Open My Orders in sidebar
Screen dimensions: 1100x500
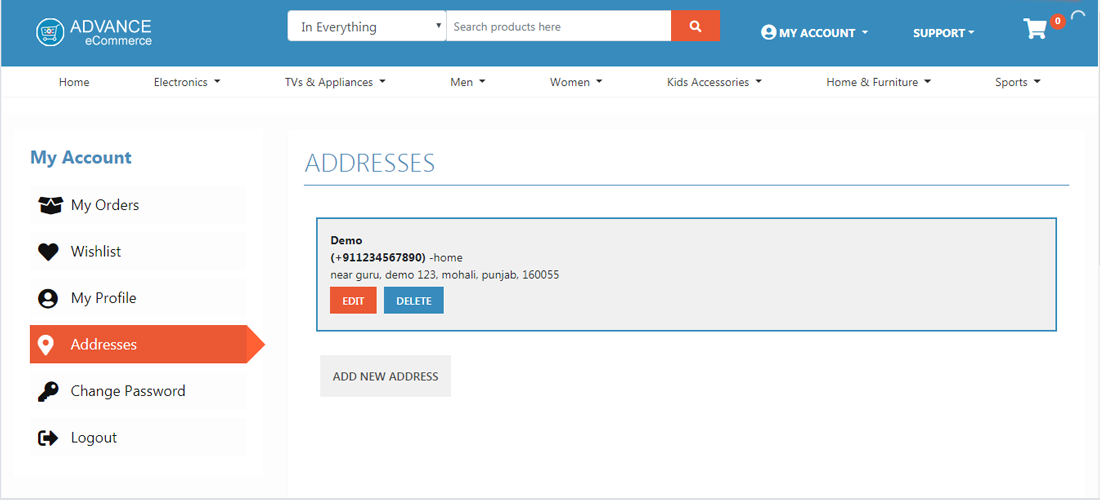[x=138, y=205]
